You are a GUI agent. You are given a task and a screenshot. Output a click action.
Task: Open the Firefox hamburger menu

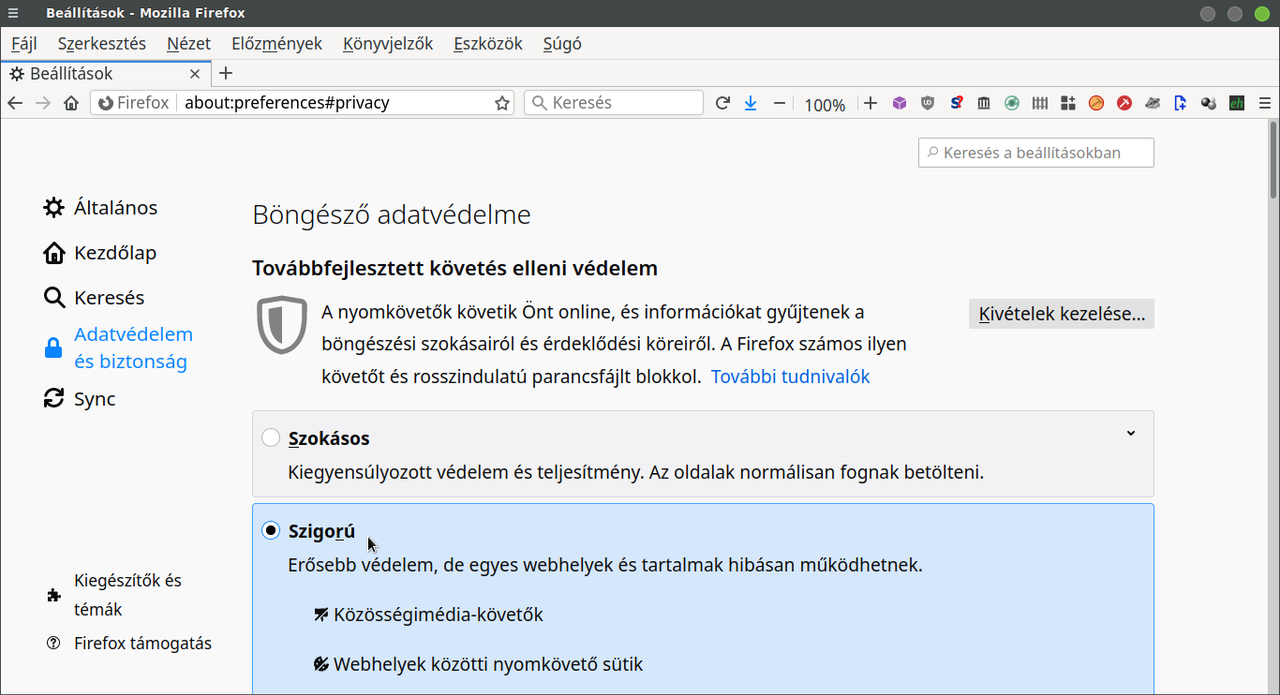(x=1264, y=102)
